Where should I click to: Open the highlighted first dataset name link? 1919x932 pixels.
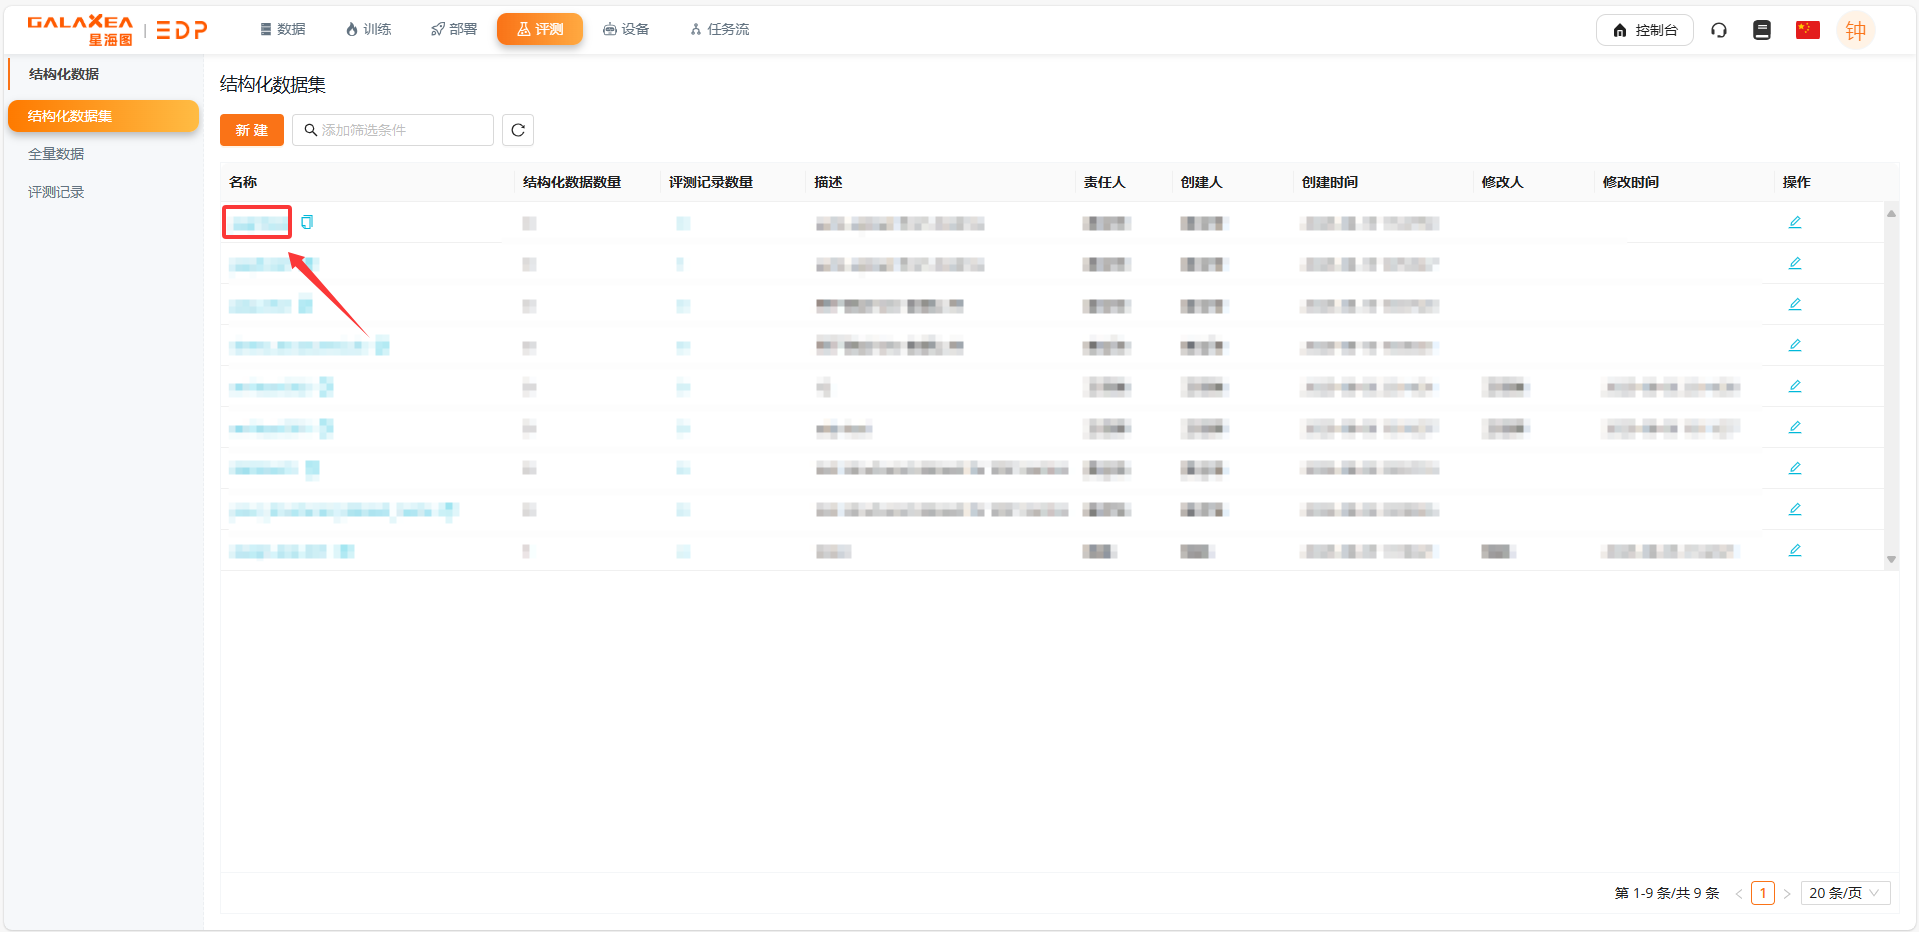coord(257,222)
